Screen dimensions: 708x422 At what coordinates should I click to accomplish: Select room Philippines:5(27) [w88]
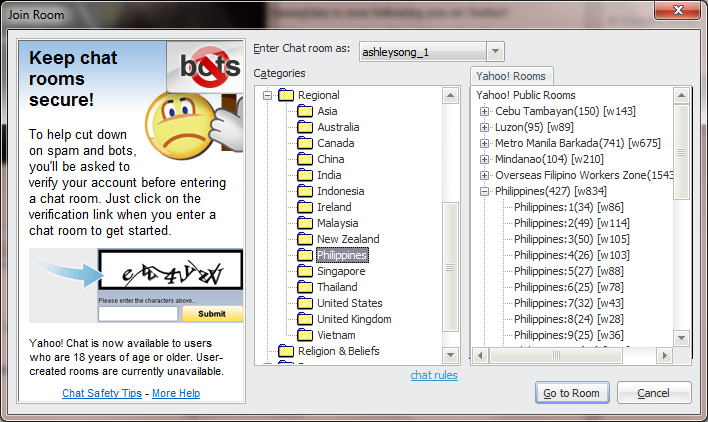tap(569, 271)
